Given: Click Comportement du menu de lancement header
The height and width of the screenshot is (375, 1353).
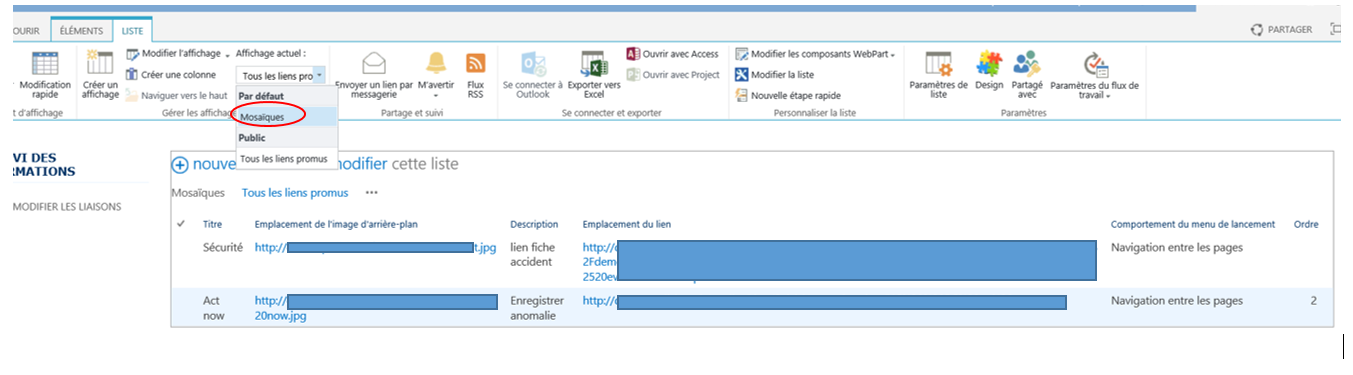Looking at the screenshot, I should [x=1193, y=224].
